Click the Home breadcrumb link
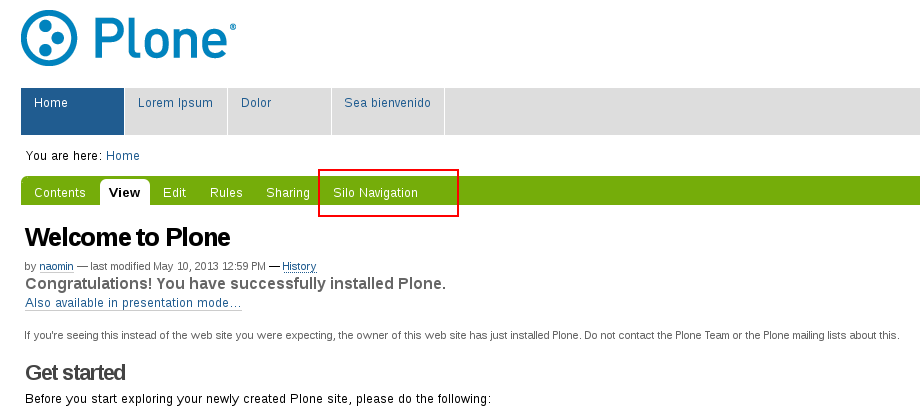This screenshot has height=420, width=920. click(x=123, y=156)
